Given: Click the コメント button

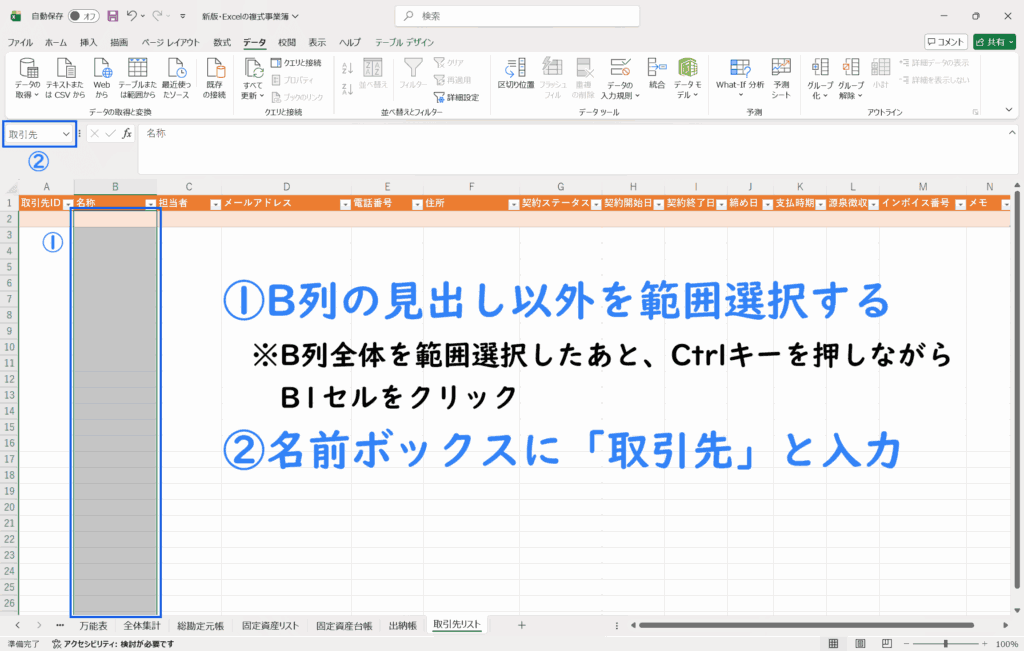Looking at the screenshot, I should pos(945,42).
